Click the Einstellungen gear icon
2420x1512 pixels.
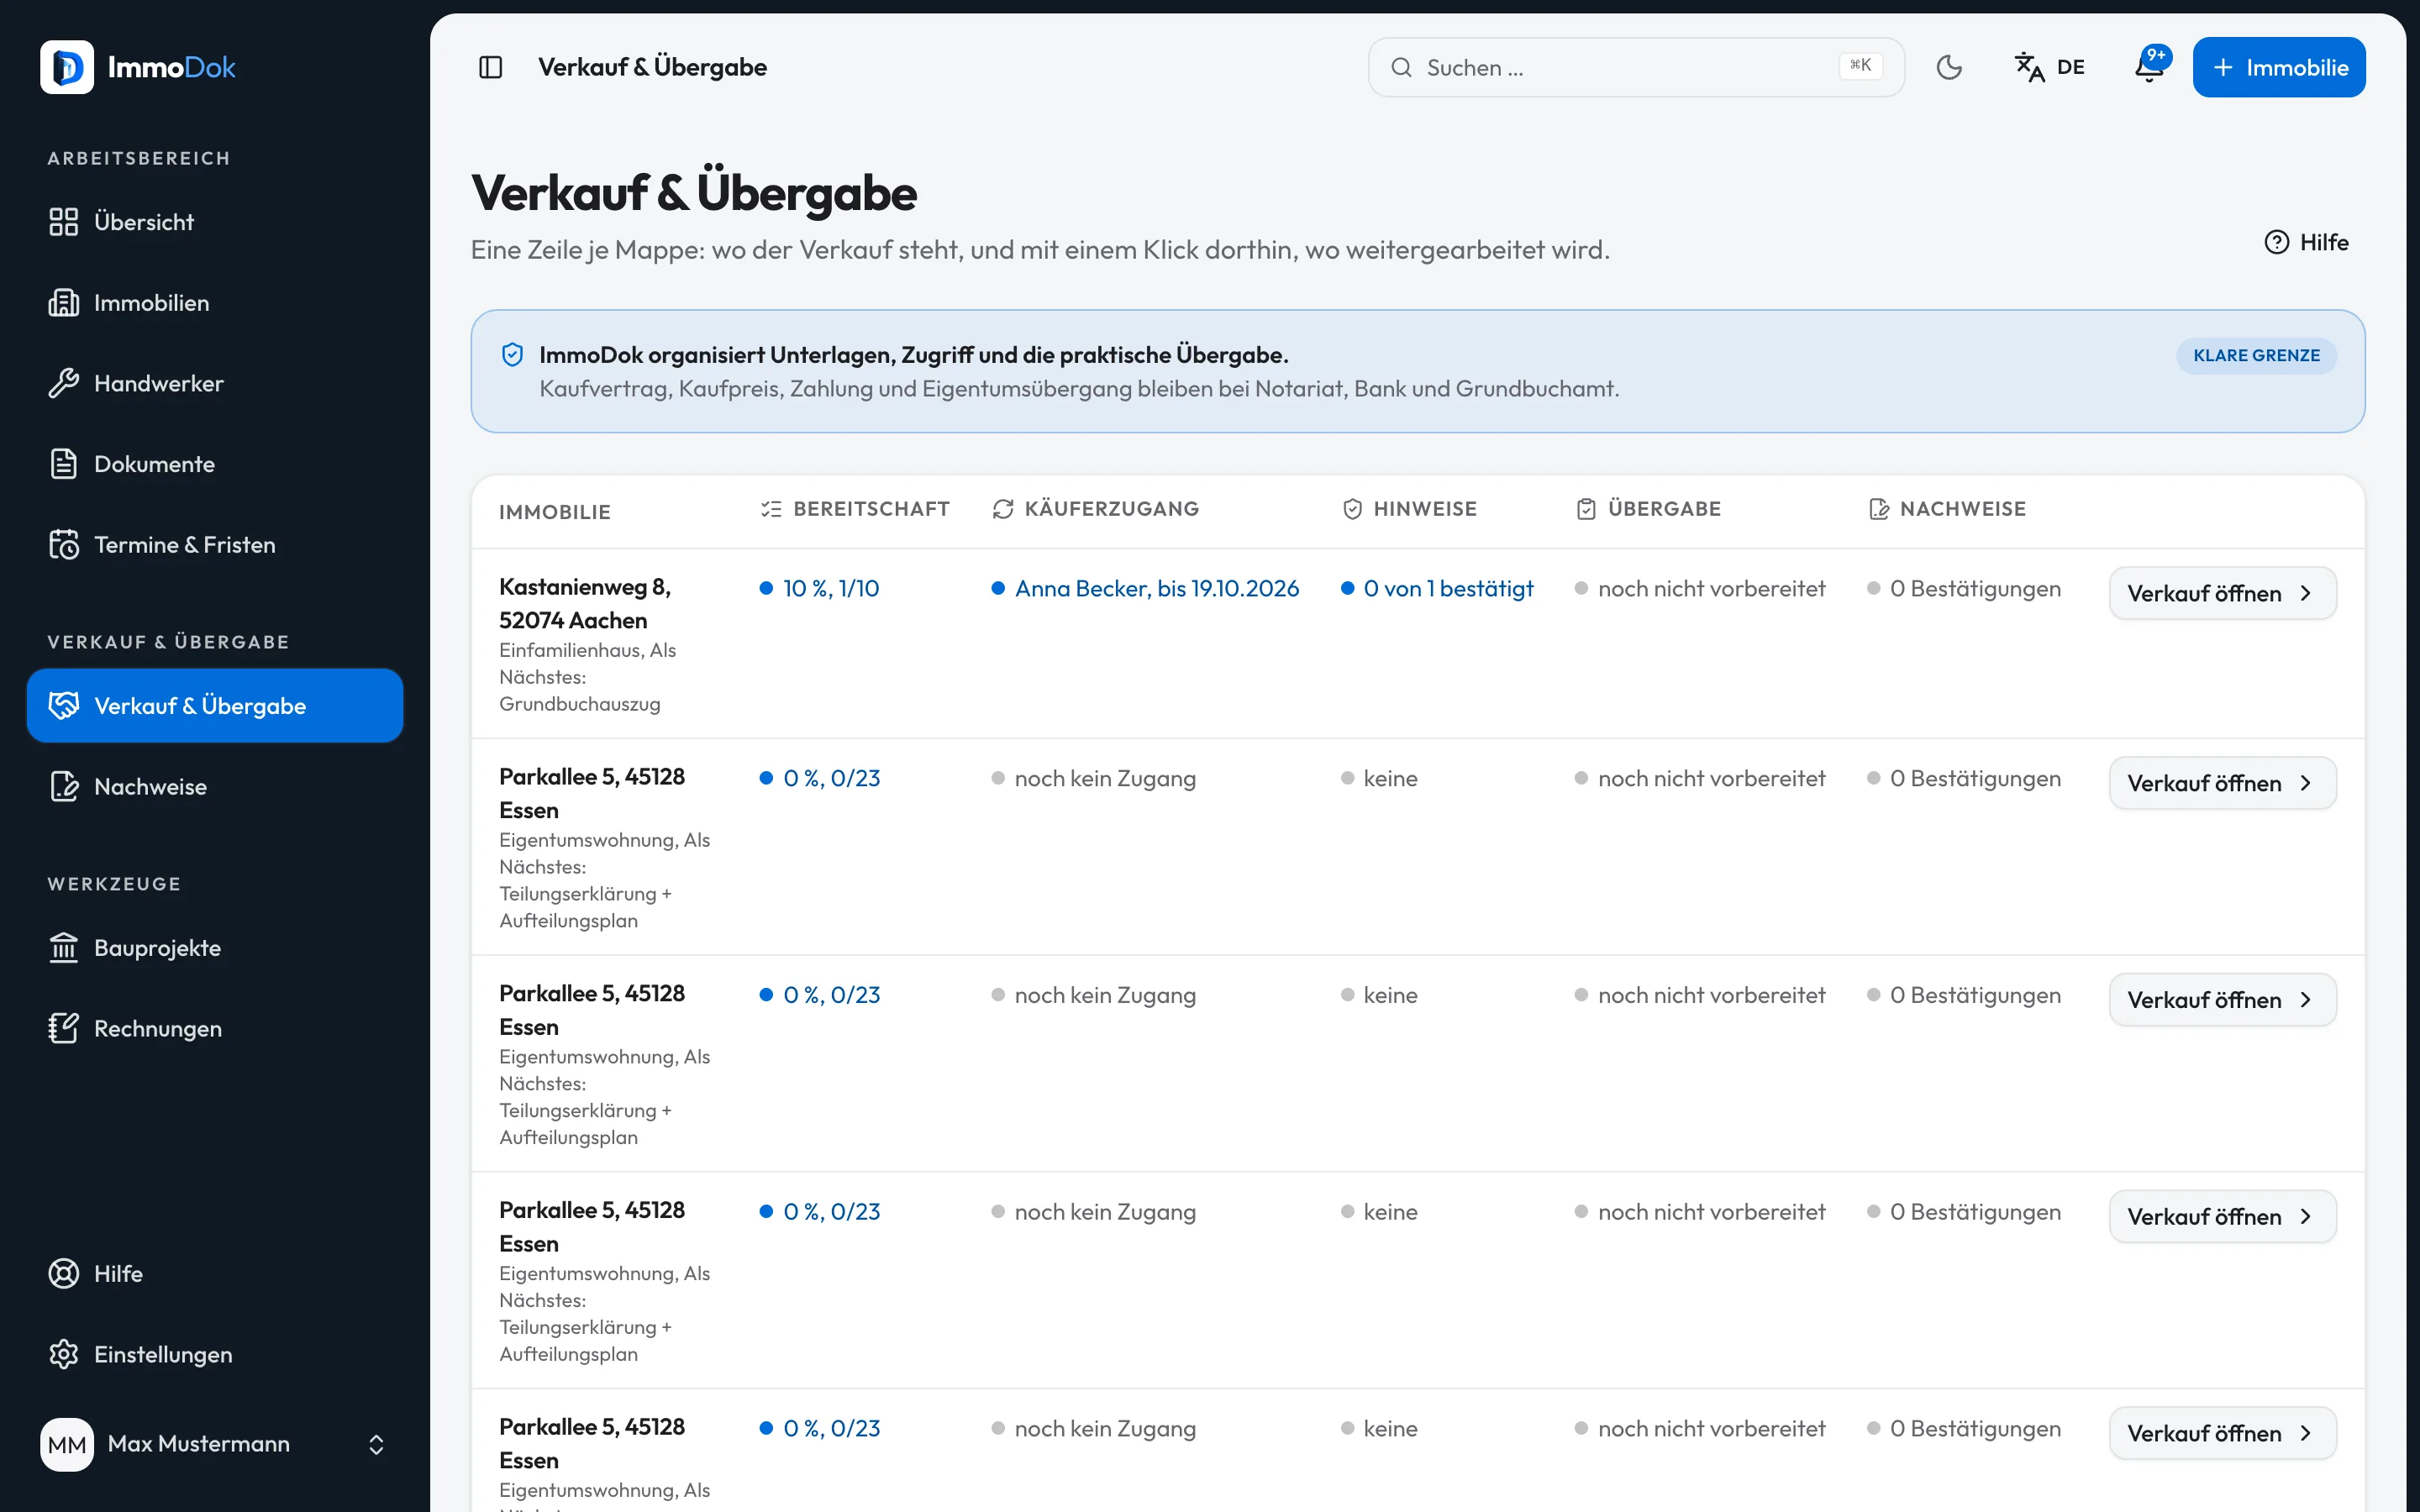(x=63, y=1355)
